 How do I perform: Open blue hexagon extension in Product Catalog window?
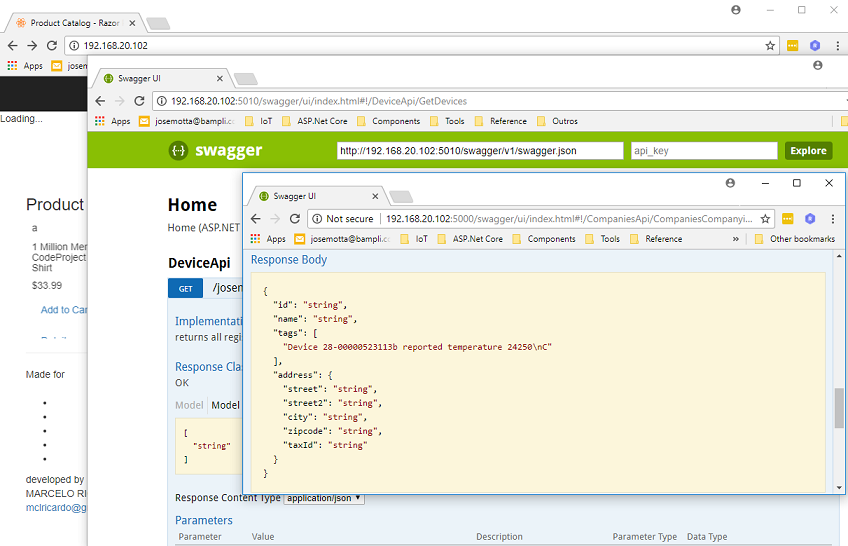[x=815, y=46]
